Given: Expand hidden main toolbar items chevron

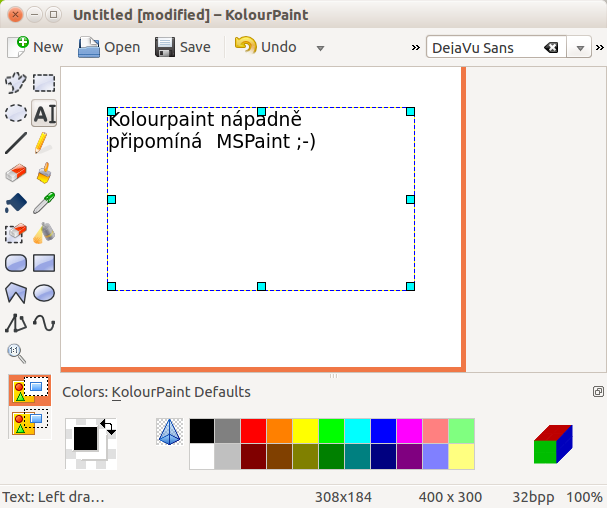Looking at the screenshot, I should pyautogui.click(x=416, y=48).
